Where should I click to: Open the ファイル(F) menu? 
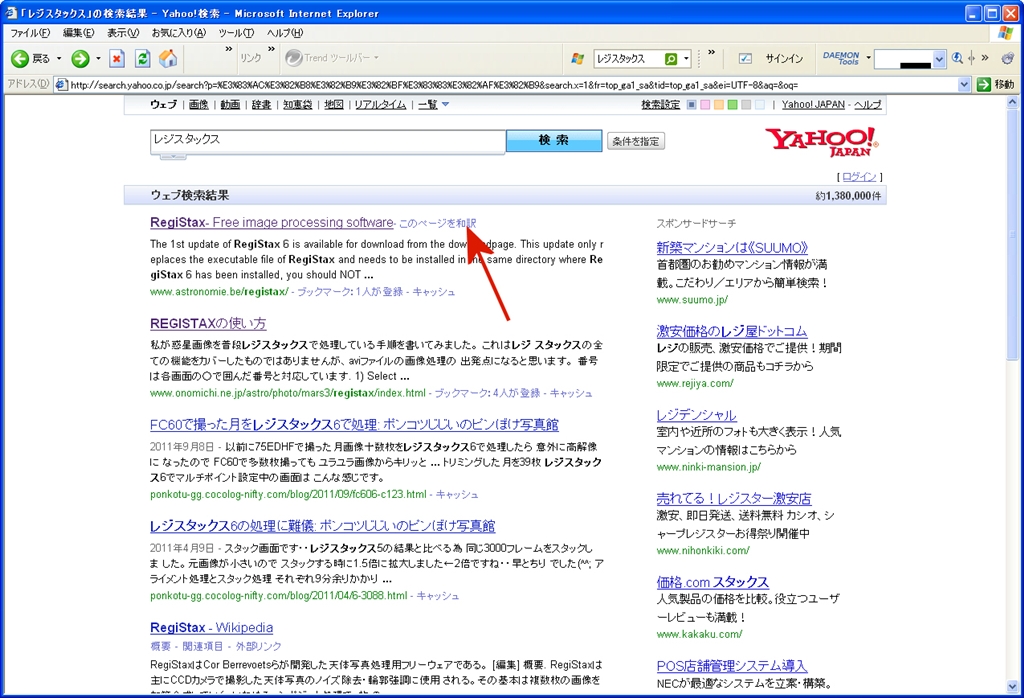point(30,33)
